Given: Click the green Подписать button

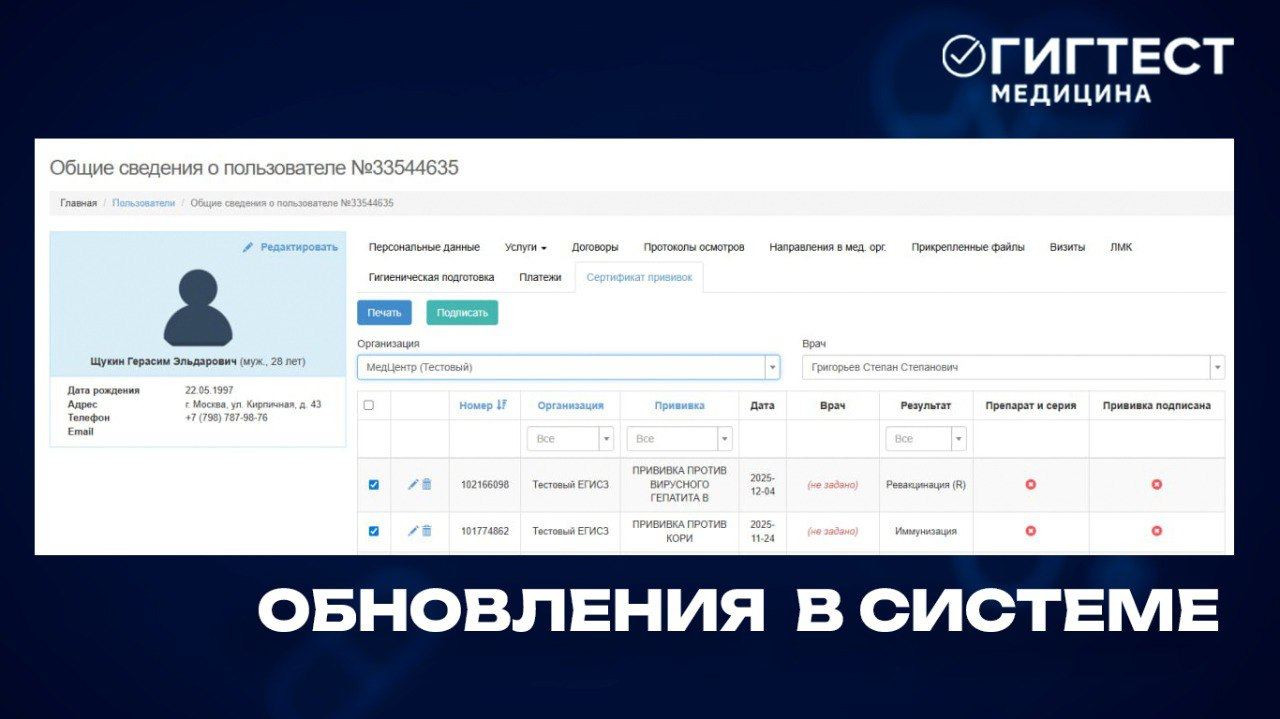Looking at the screenshot, I should 461,312.
